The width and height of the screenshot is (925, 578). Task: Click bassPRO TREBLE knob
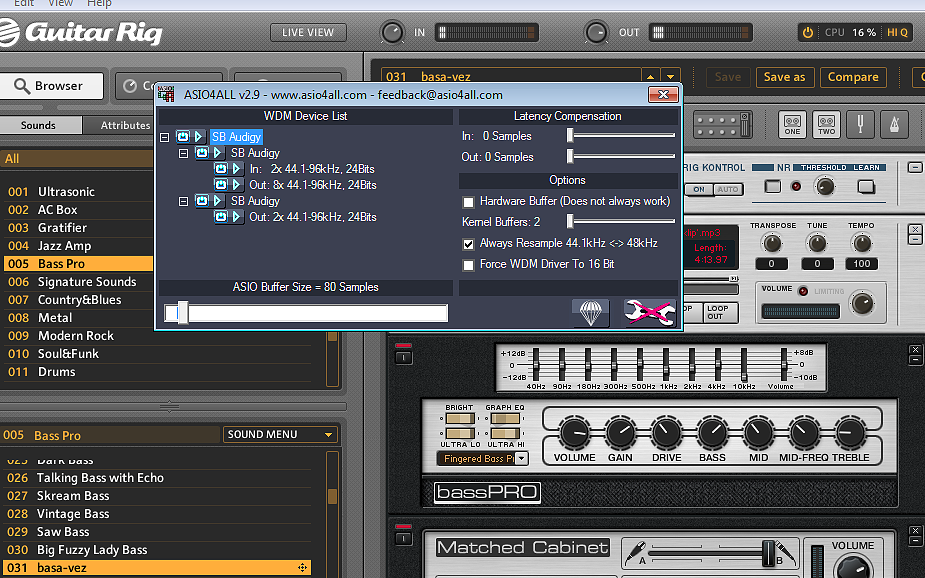click(849, 433)
